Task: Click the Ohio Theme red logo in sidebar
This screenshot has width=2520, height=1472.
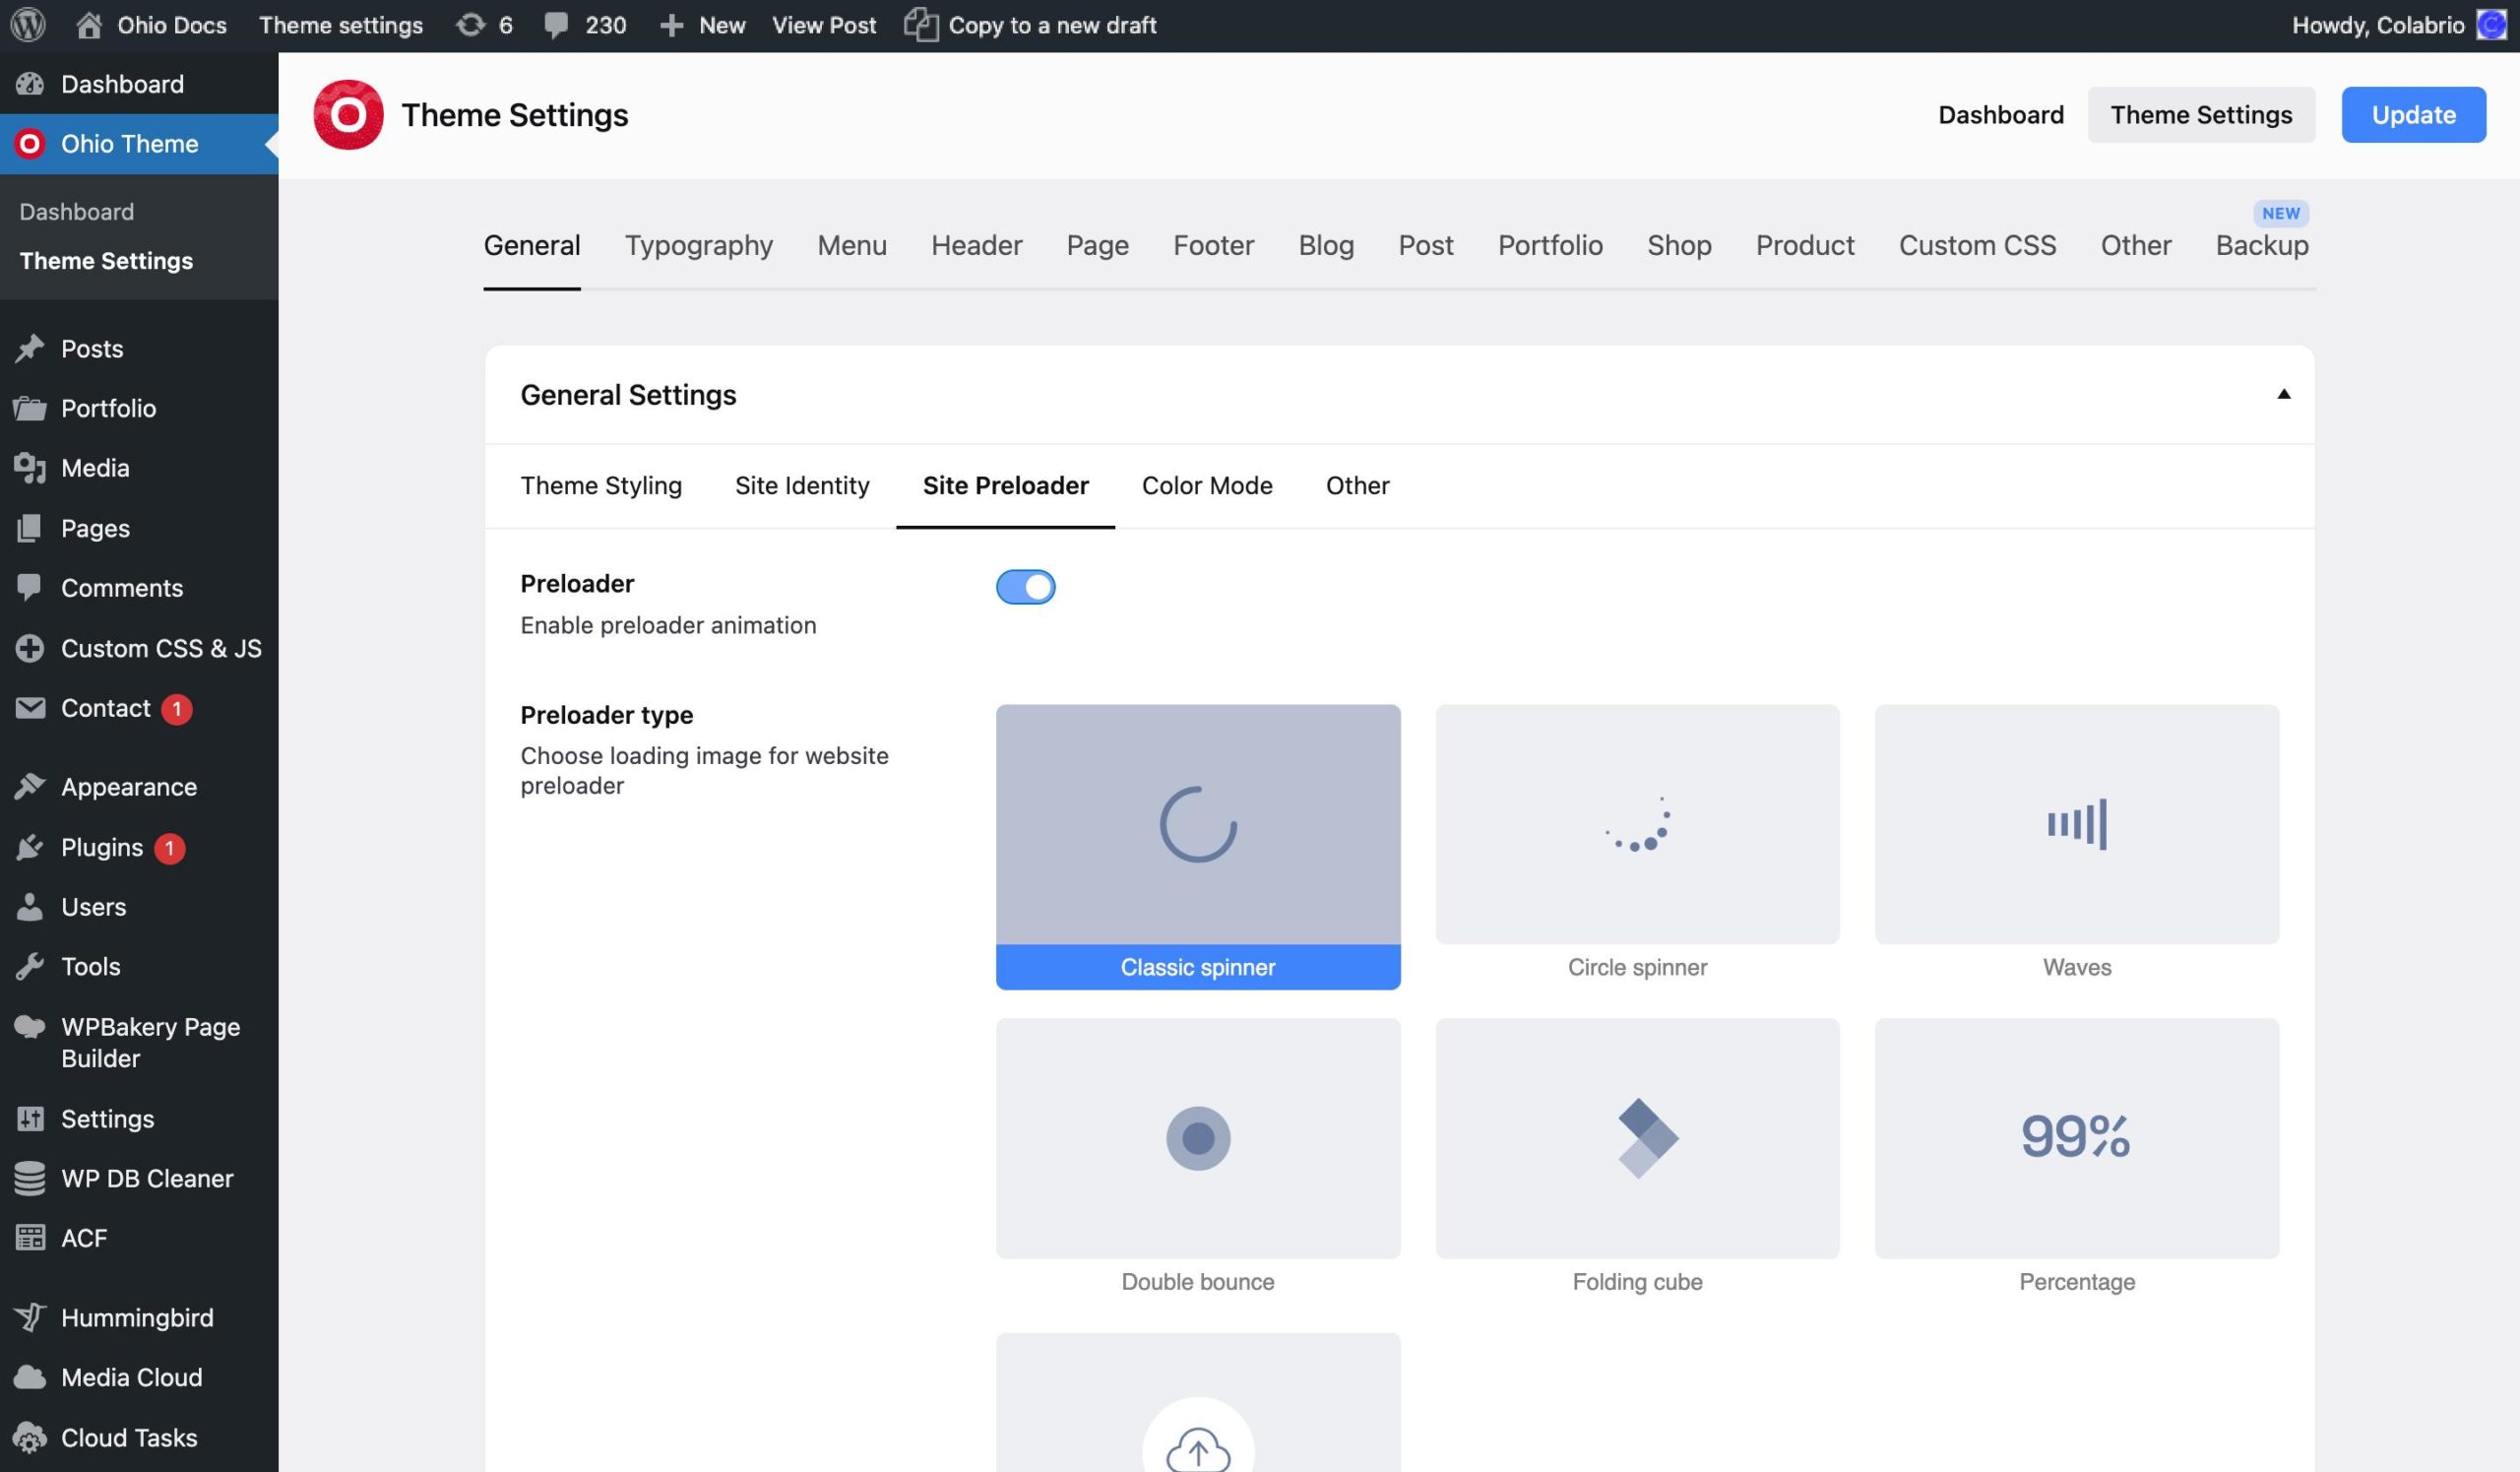Action: pyautogui.click(x=30, y=144)
